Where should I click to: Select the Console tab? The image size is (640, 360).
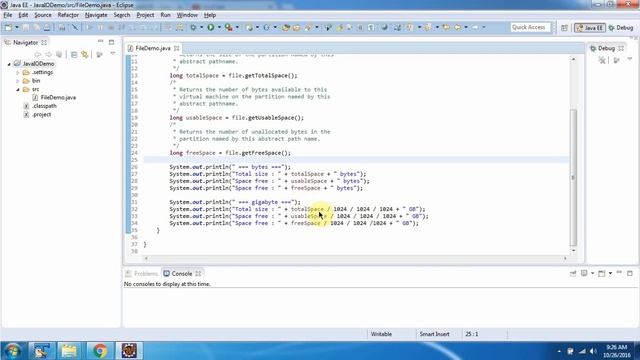181,273
